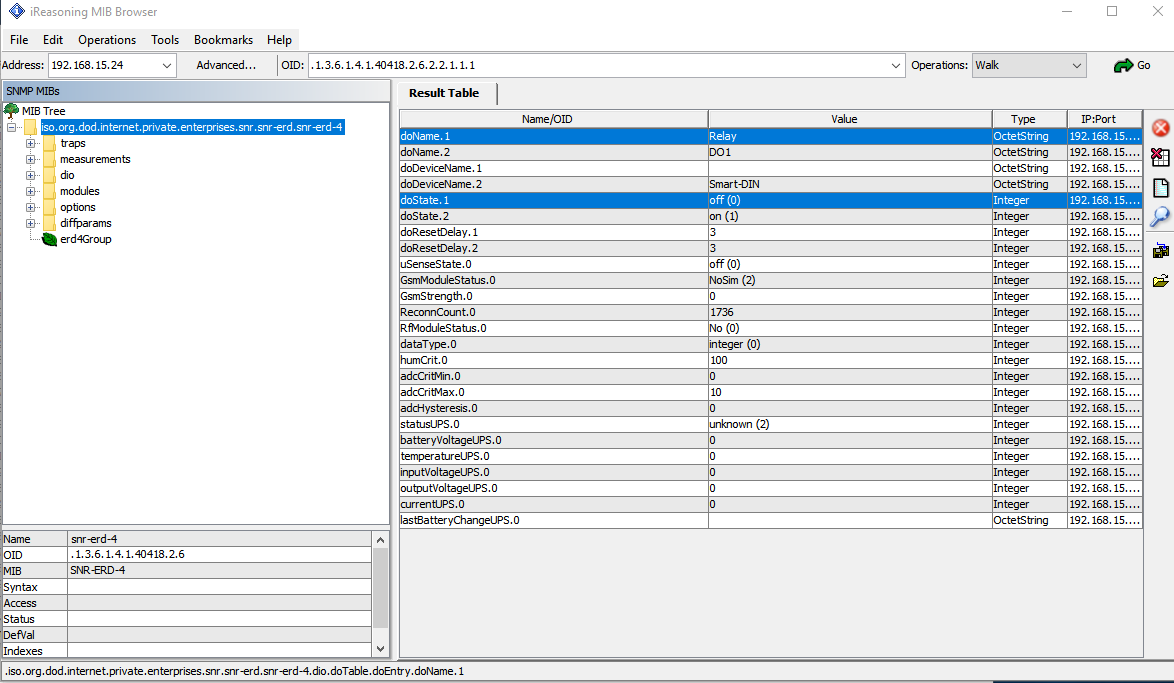Open the Address dropdown list
This screenshot has width=1174, height=683.
[x=167, y=66]
